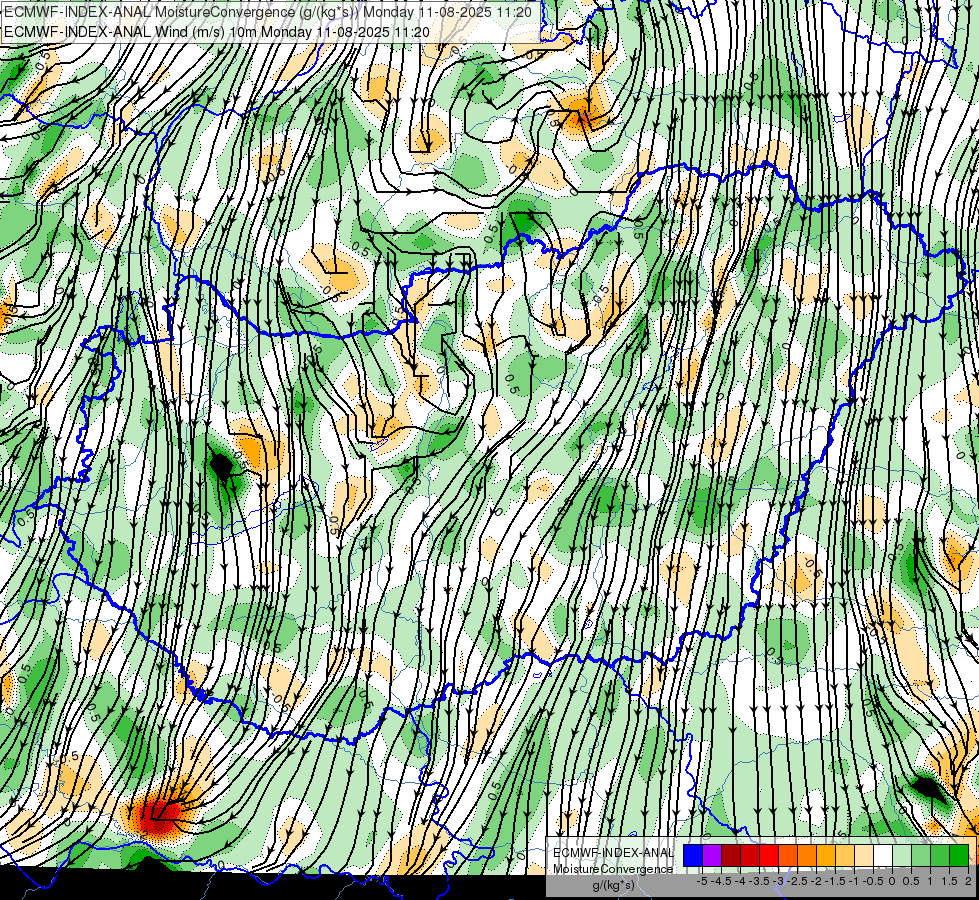The width and height of the screenshot is (979, 900).
Task: Pick the light orange swatch between -1.5 and -1
Action: (845, 856)
